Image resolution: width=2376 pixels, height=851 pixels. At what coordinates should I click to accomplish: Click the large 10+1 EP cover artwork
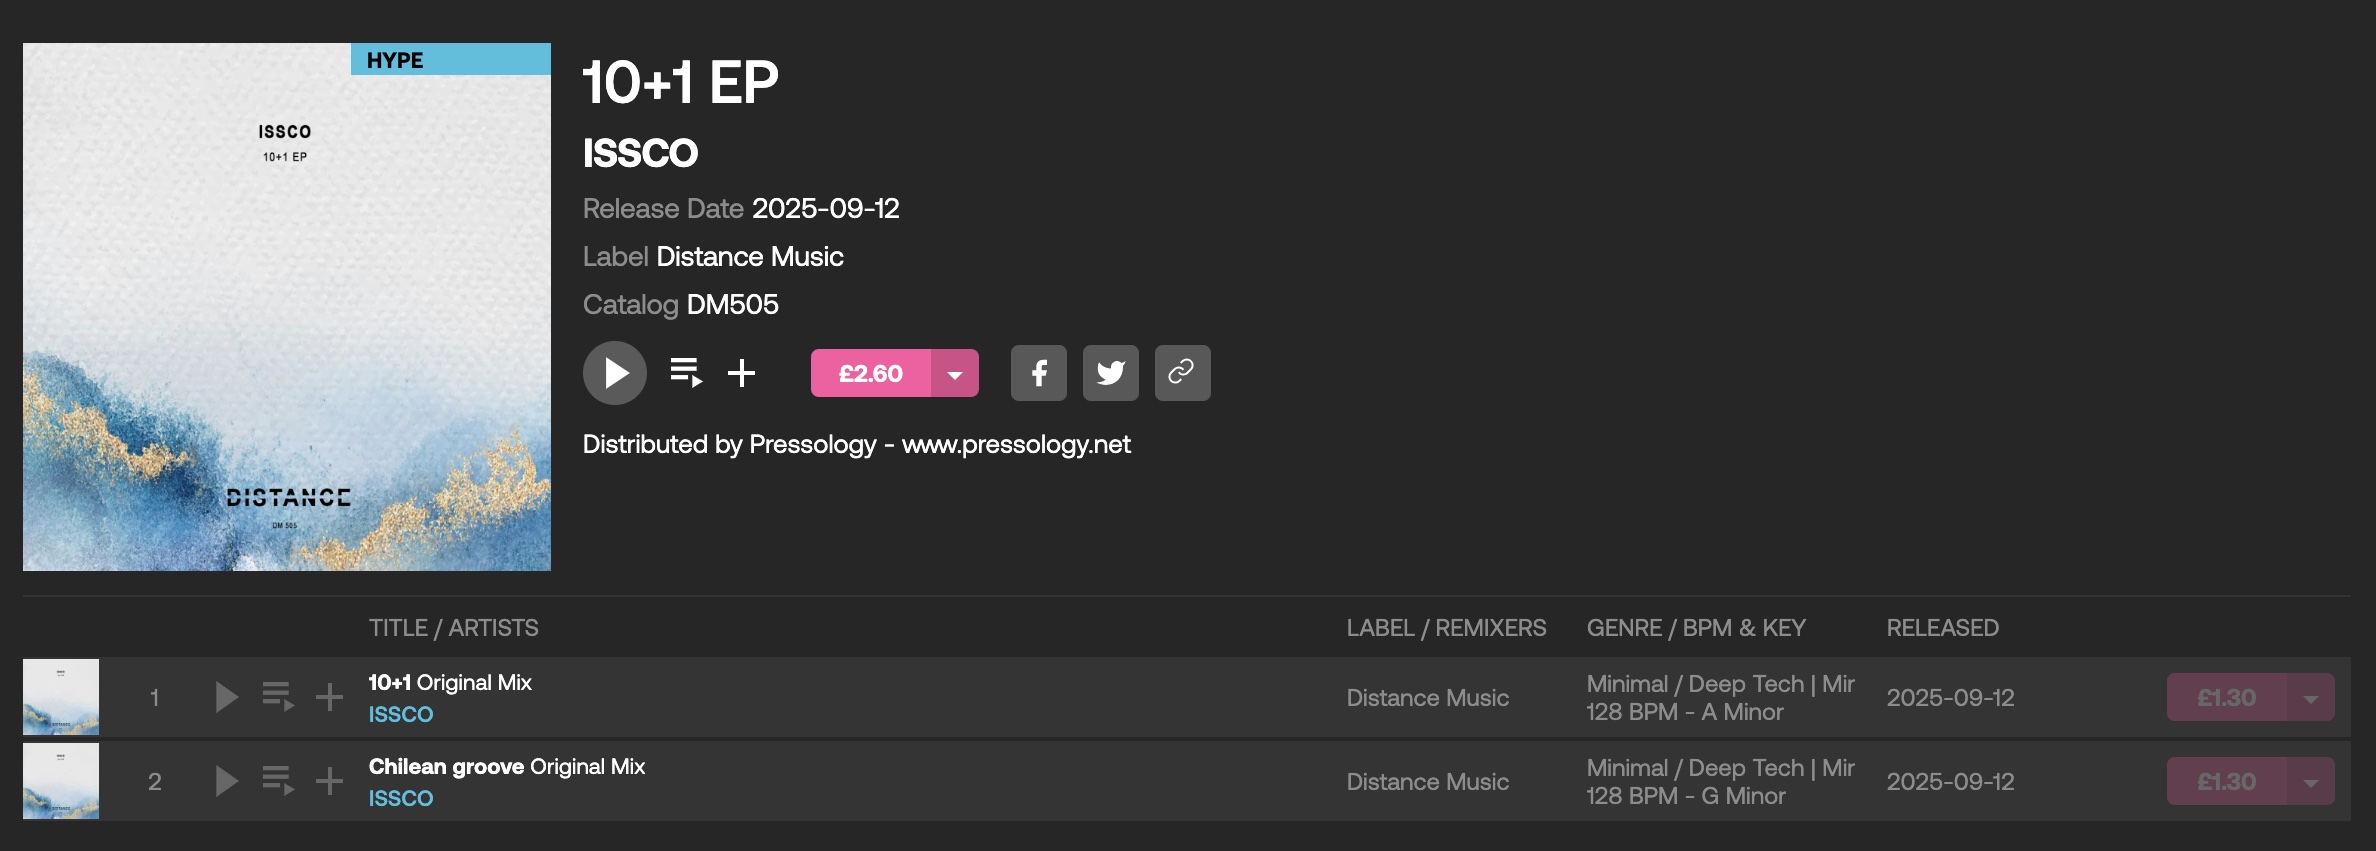click(x=287, y=307)
